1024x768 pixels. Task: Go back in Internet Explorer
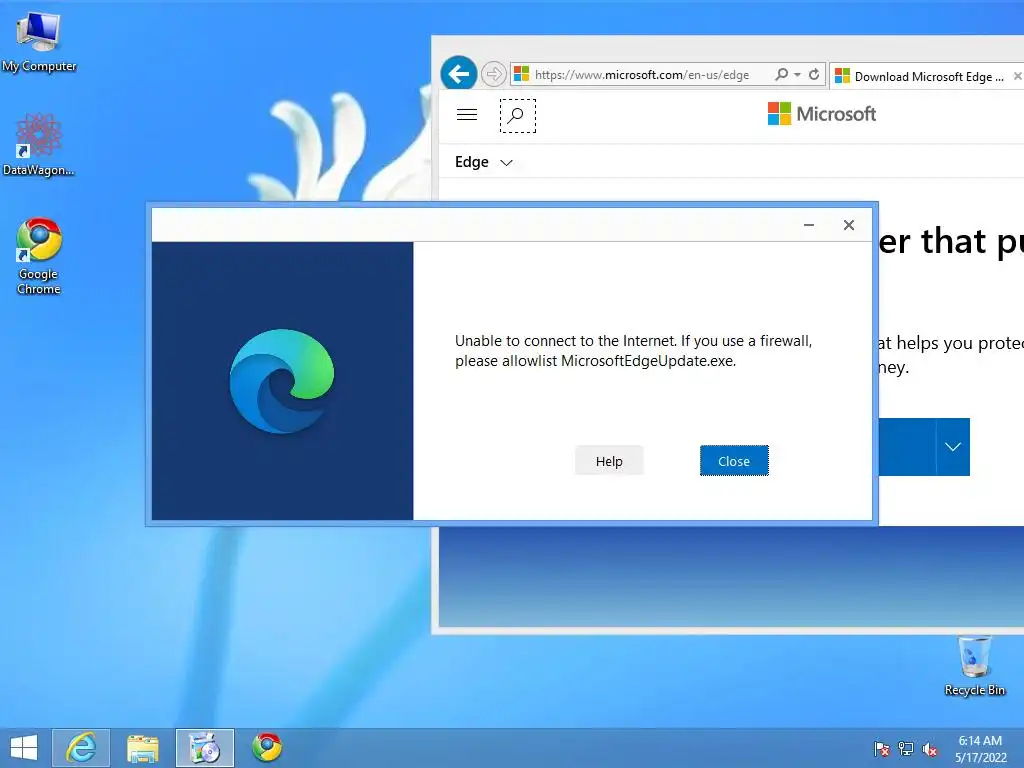pyautogui.click(x=458, y=74)
